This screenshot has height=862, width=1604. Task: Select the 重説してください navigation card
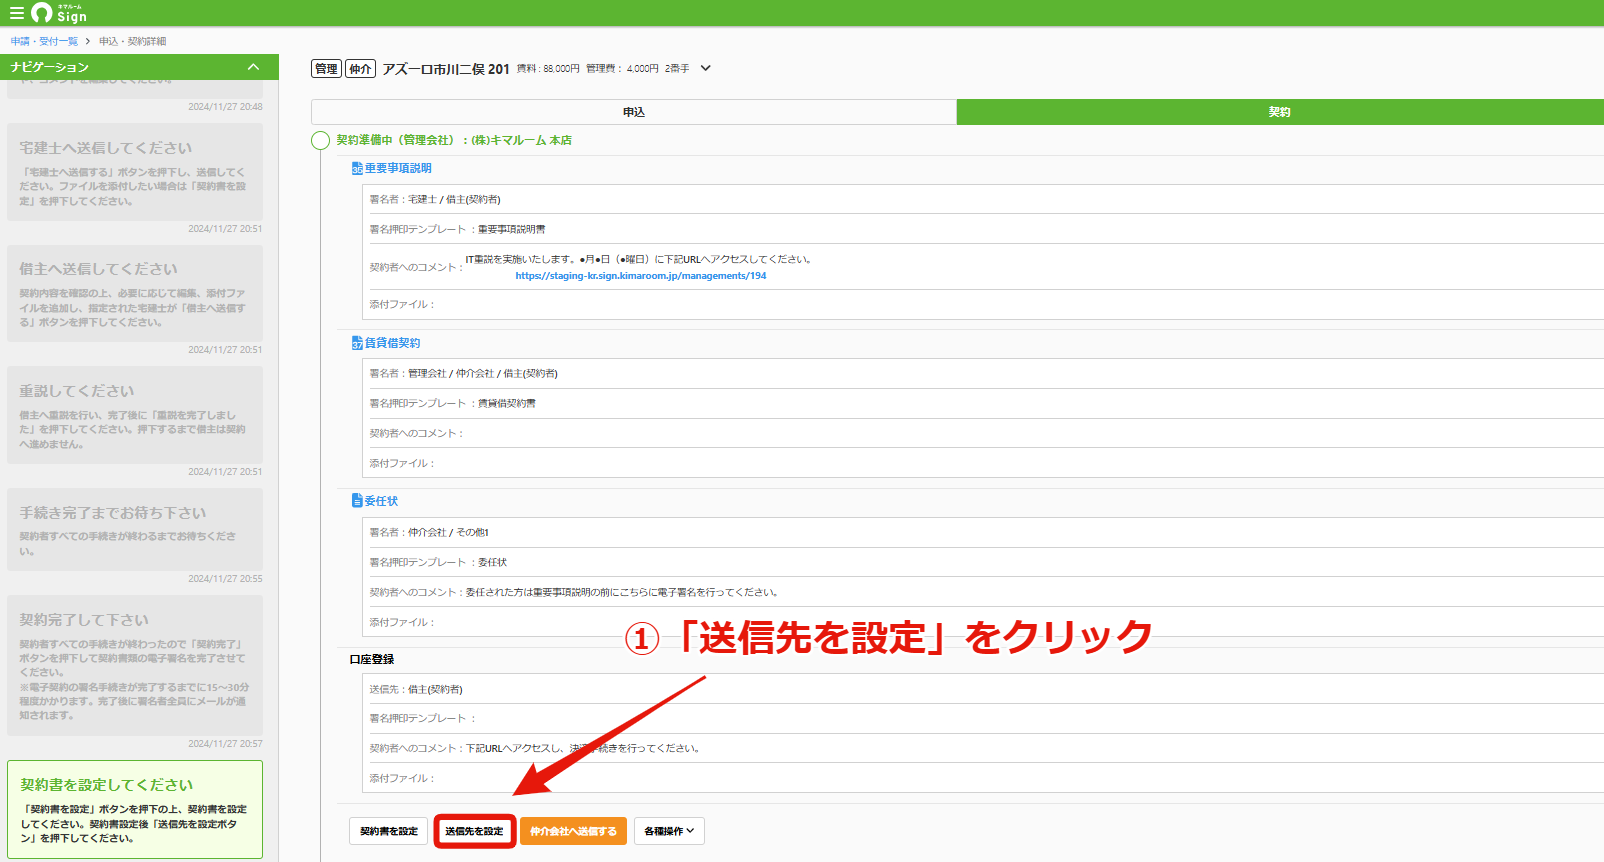135,415
